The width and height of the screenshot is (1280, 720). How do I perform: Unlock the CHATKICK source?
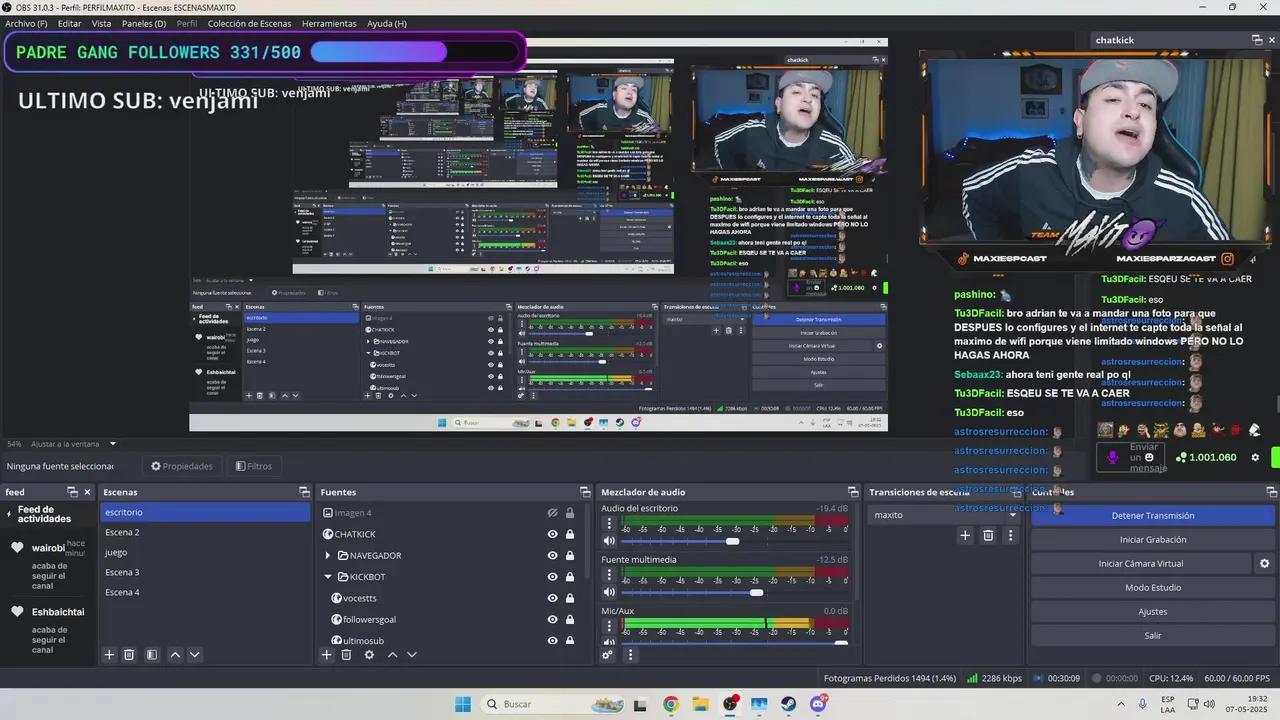(570, 534)
